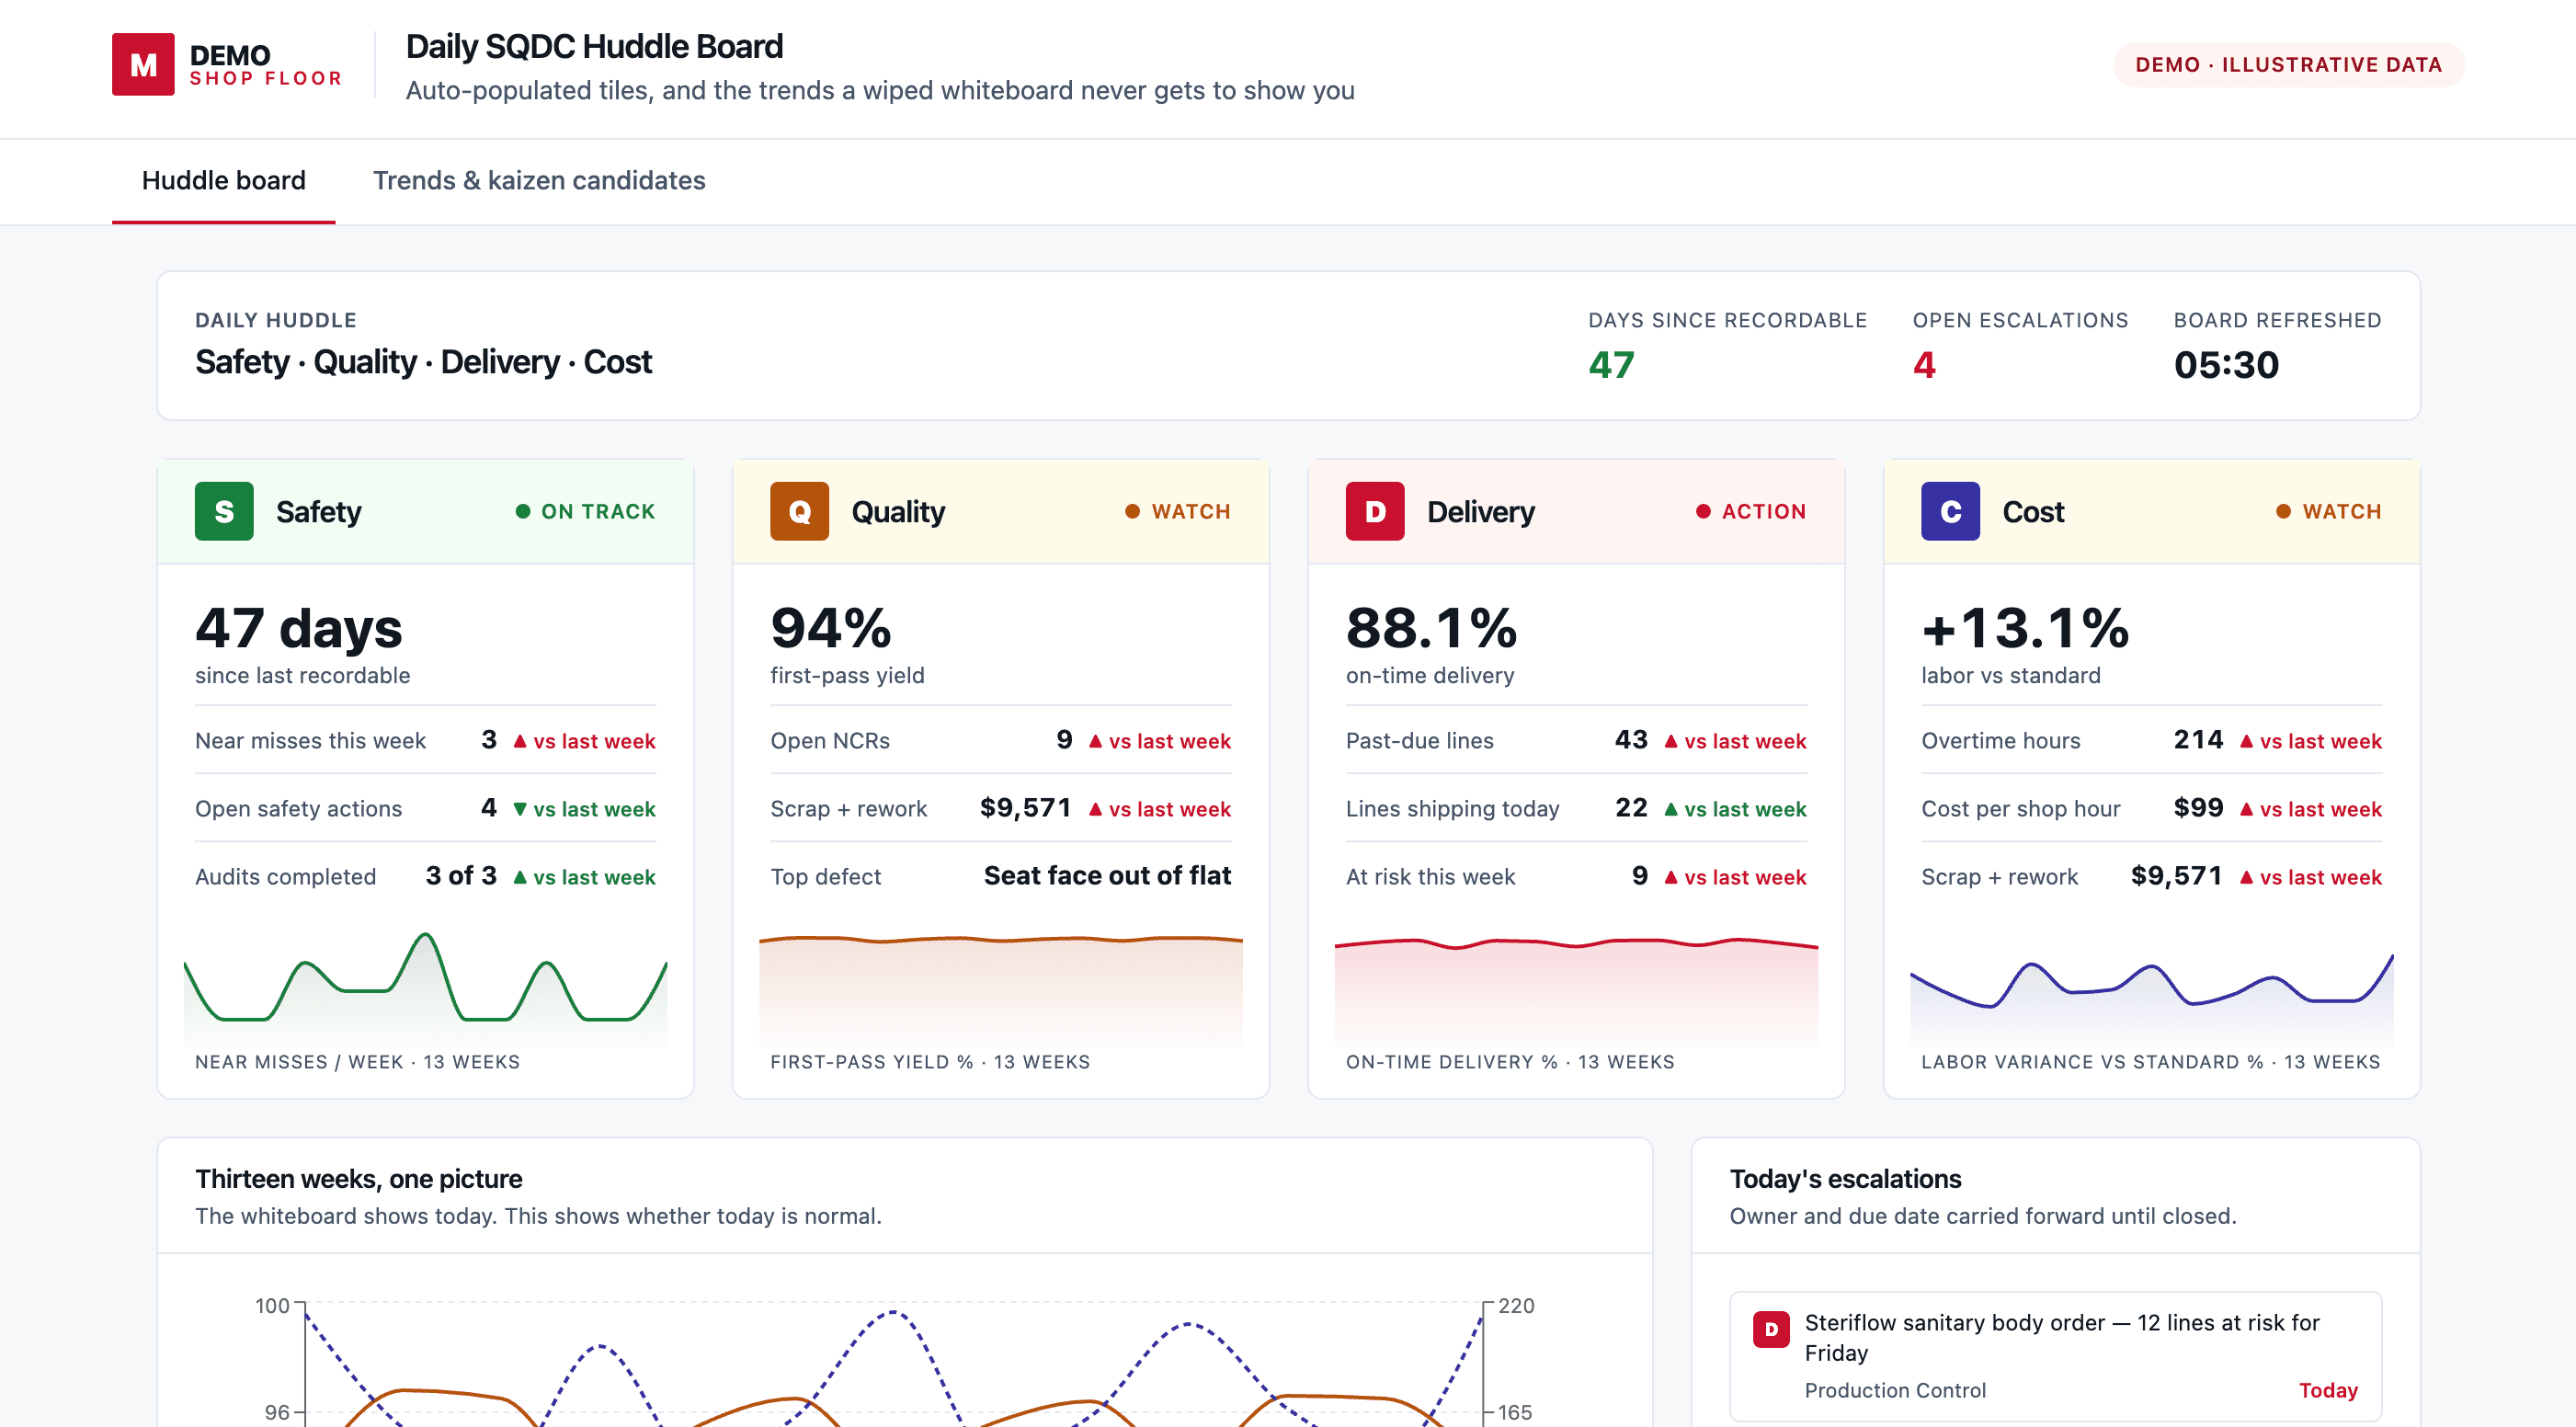The height and width of the screenshot is (1427, 2576).
Task: Click the WATCH status dot on Quality tile
Action: pos(1132,511)
